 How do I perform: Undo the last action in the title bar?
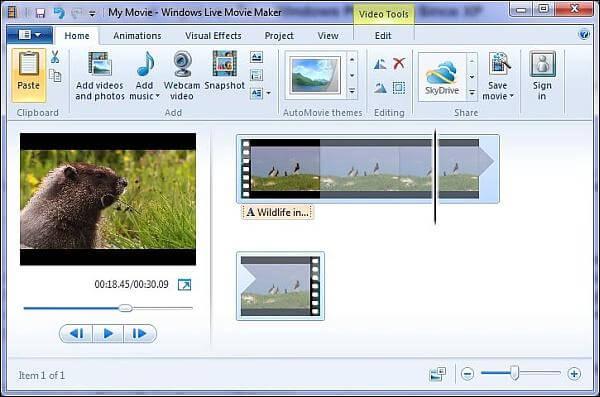click(x=59, y=13)
